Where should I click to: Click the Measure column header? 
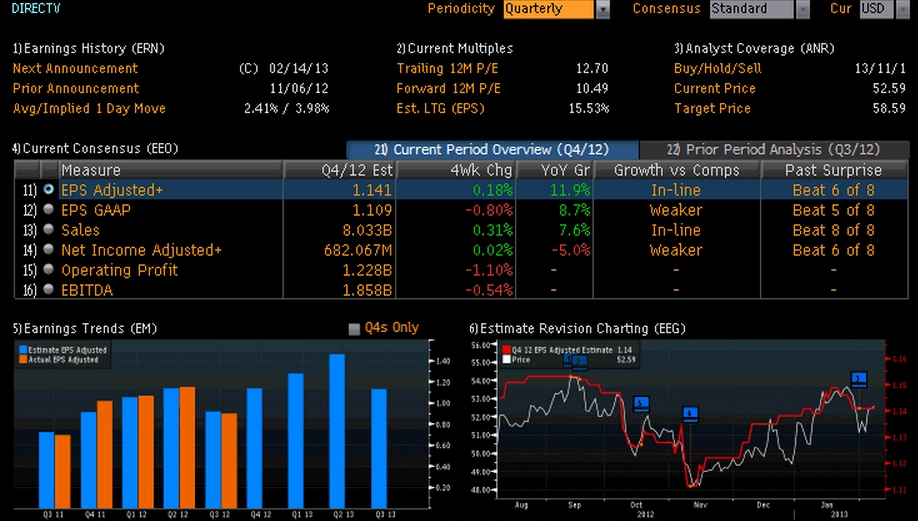[x=171, y=170]
